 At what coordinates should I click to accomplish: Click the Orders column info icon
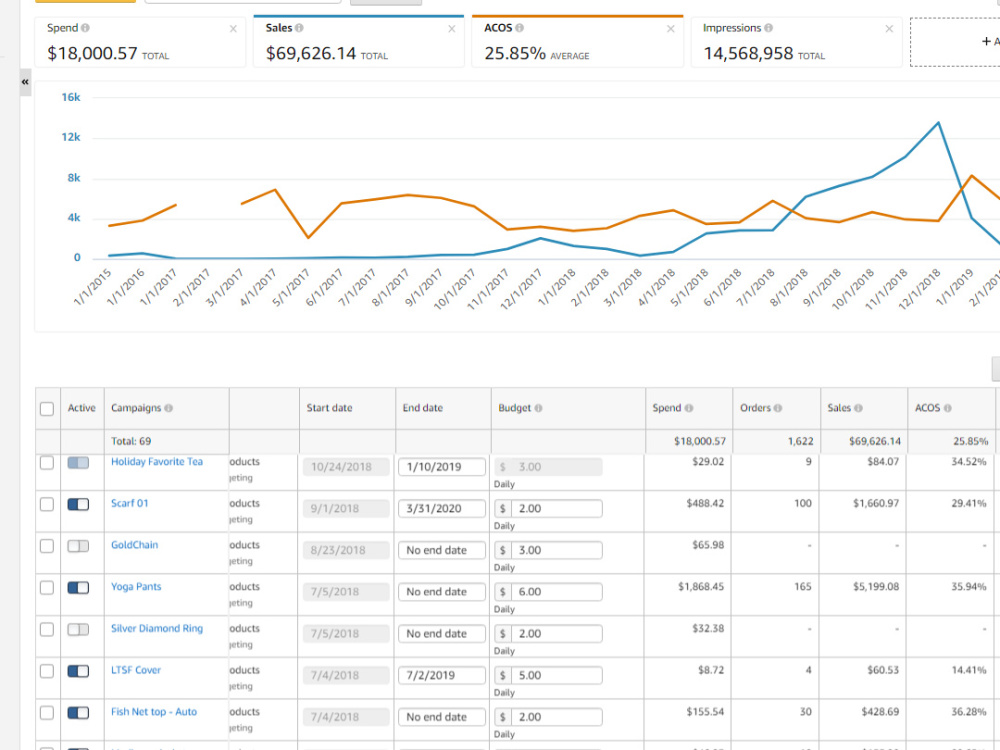point(778,408)
